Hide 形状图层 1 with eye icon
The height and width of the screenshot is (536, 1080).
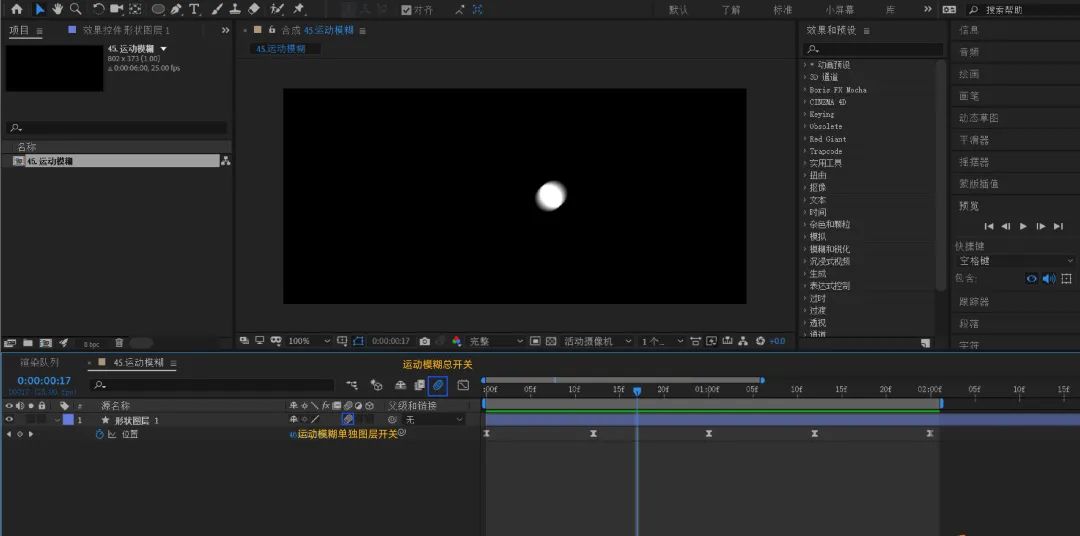click(x=9, y=420)
